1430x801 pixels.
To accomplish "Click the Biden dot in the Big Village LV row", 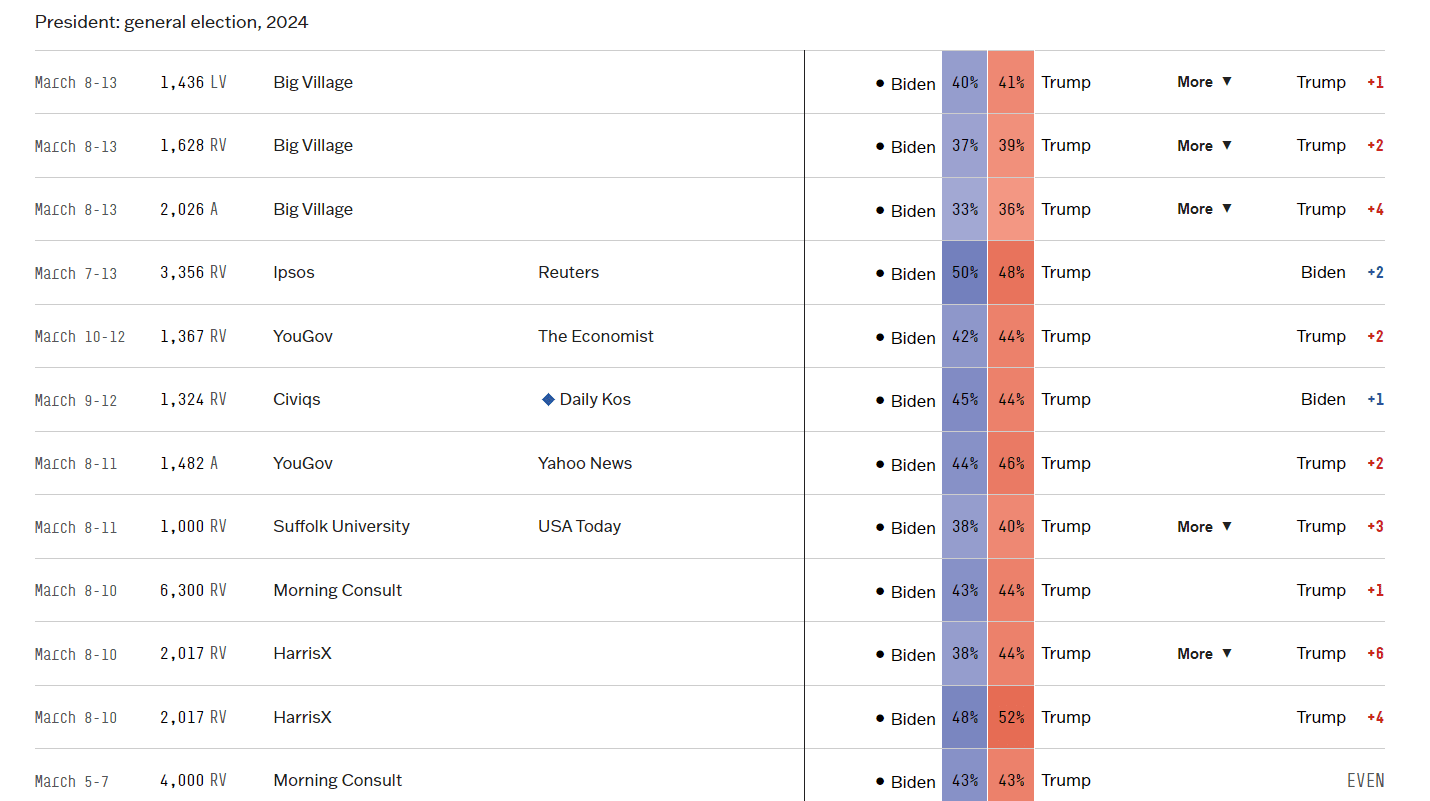I will pos(878,83).
